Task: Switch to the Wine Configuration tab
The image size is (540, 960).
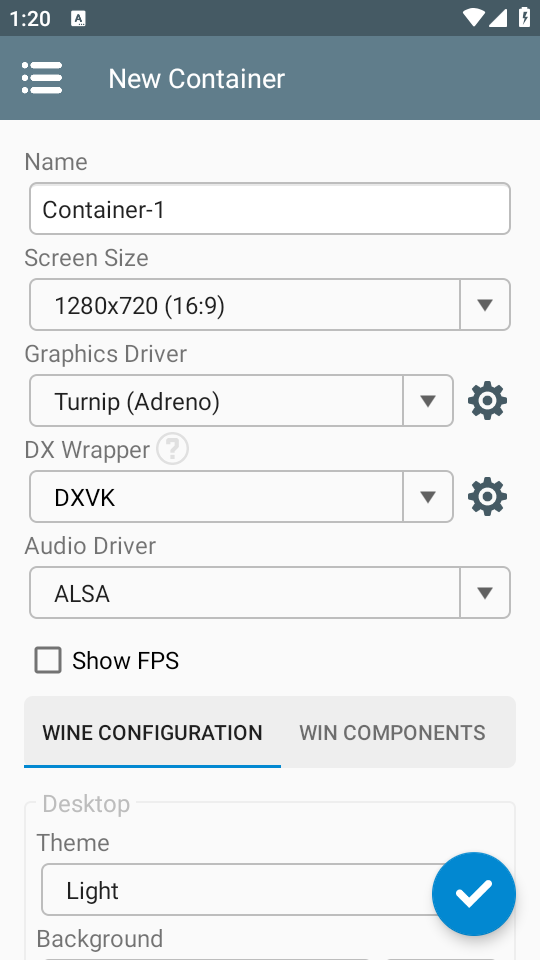Action: tap(152, 732)
